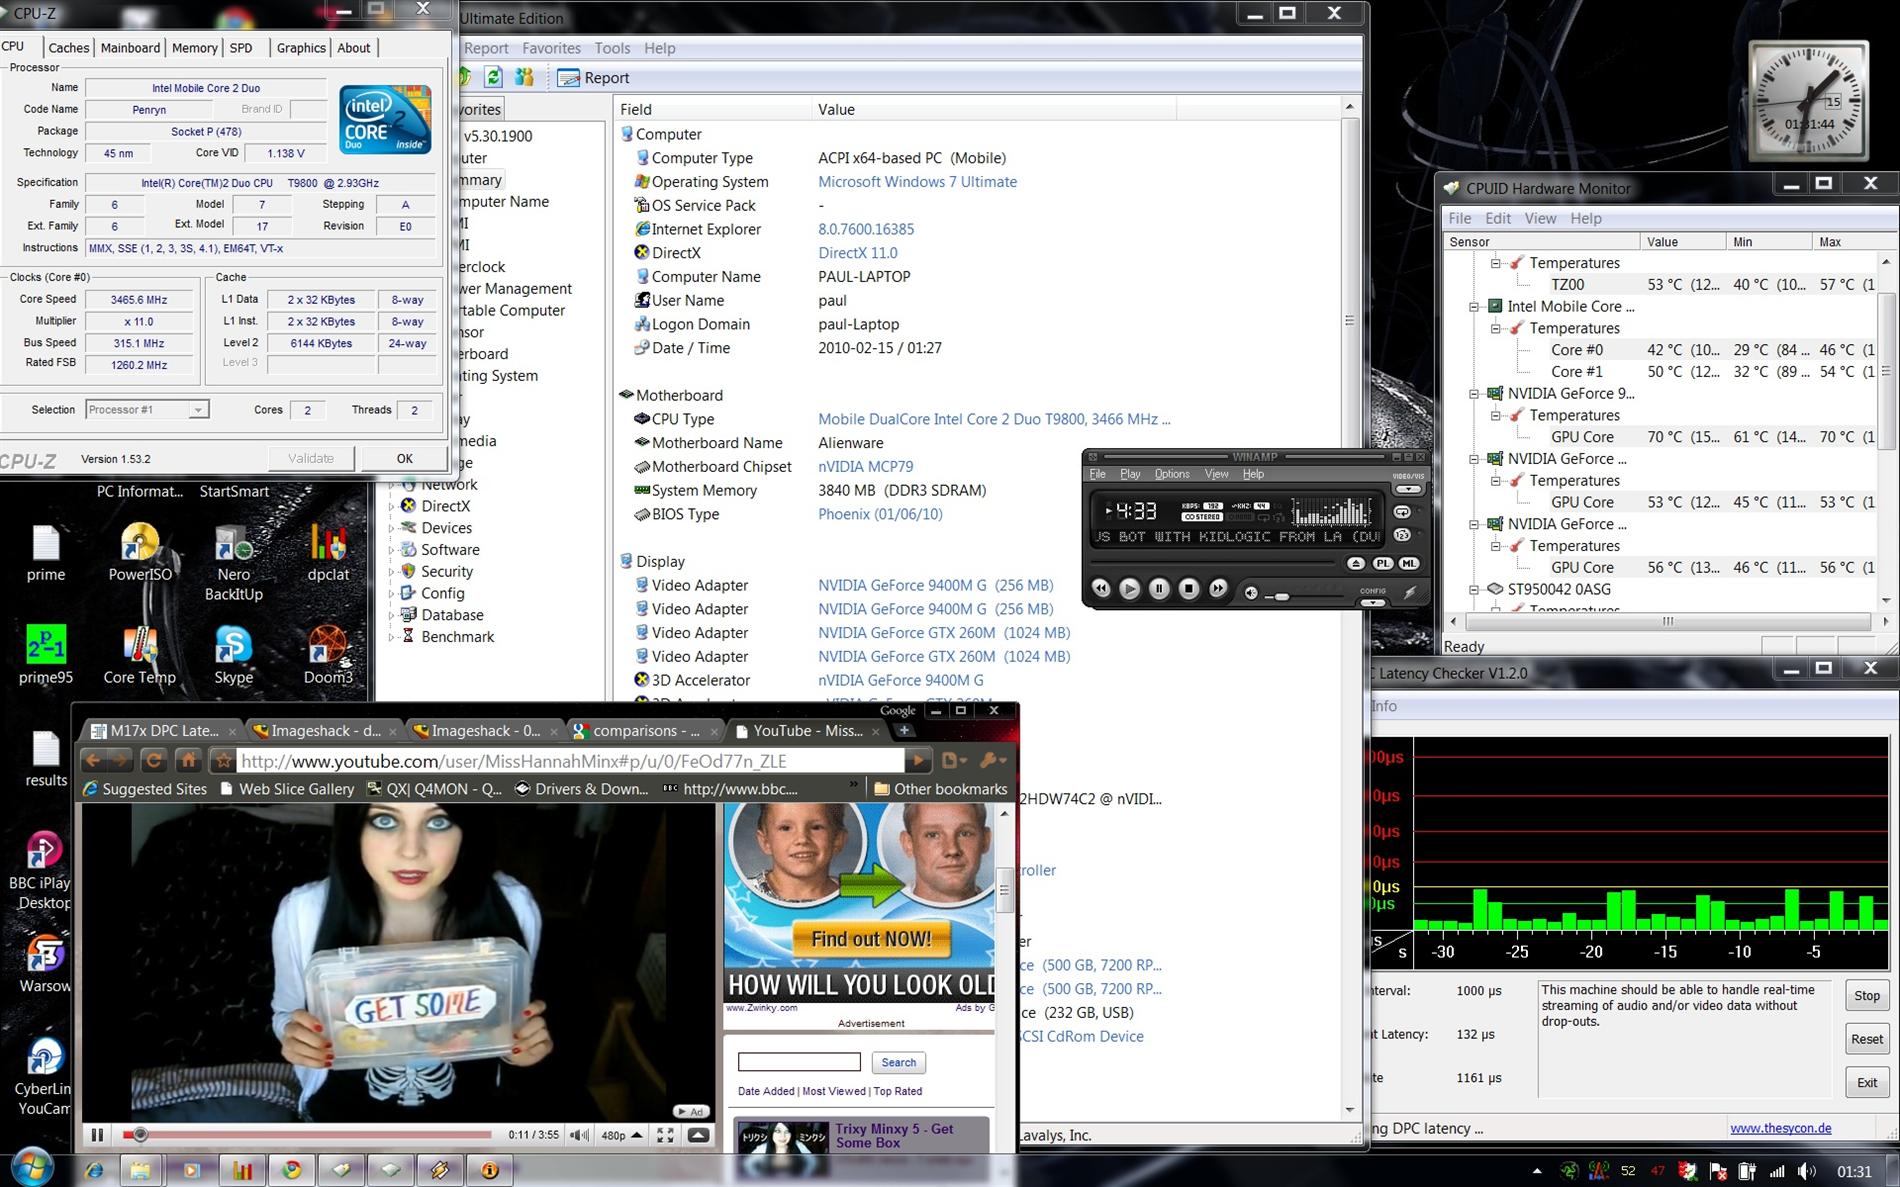Viewport: 1900px width, 1187px height.
Task: Toggle Winamp media library (ML)
Action: pyautogui.click(x=1409, y=564)
